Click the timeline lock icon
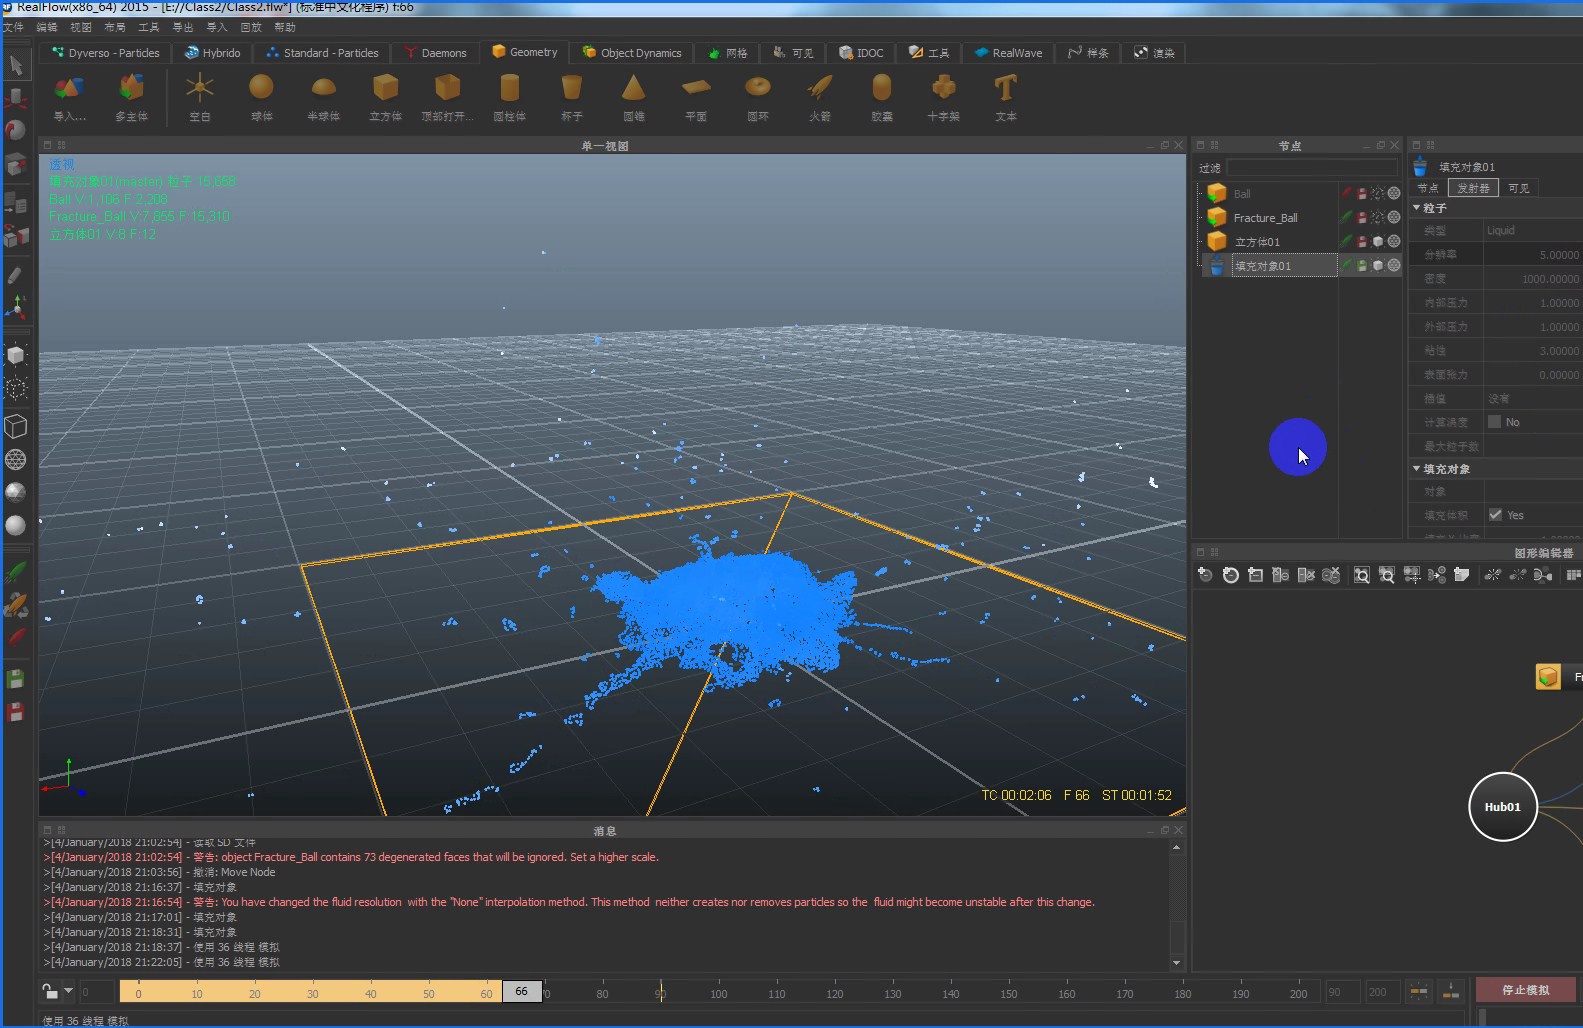 [x=50, y=991]
